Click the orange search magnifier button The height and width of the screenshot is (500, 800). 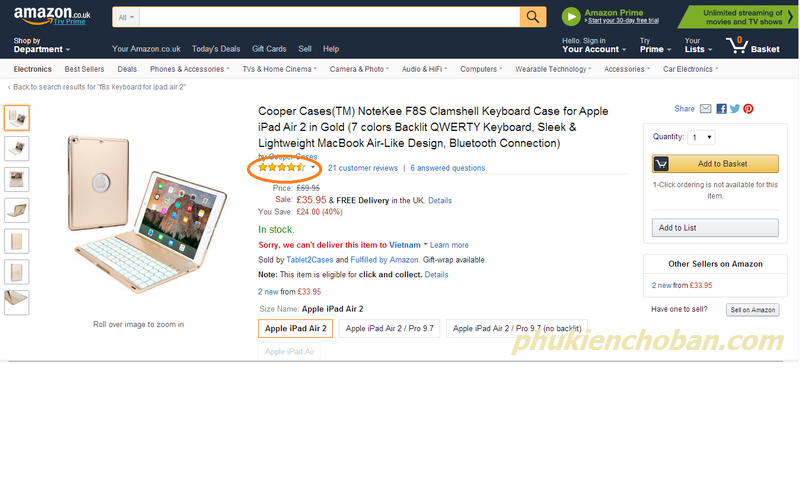pos(533,17)
